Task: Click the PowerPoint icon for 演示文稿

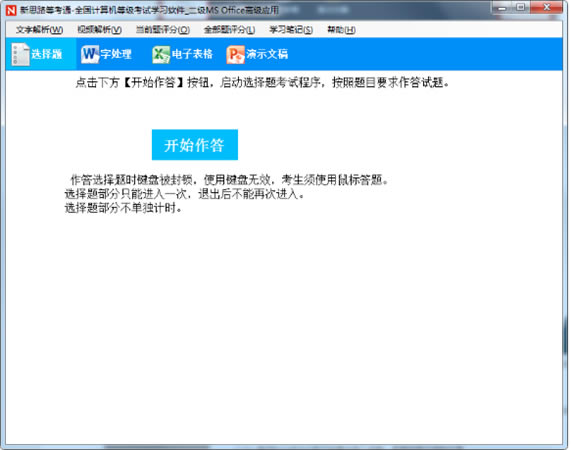Action: [235, 55]
